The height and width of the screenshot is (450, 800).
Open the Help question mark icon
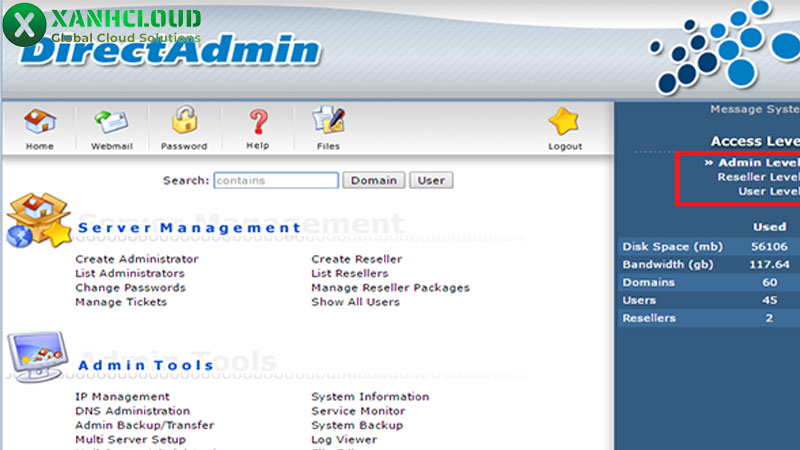[x=258, y=122]
